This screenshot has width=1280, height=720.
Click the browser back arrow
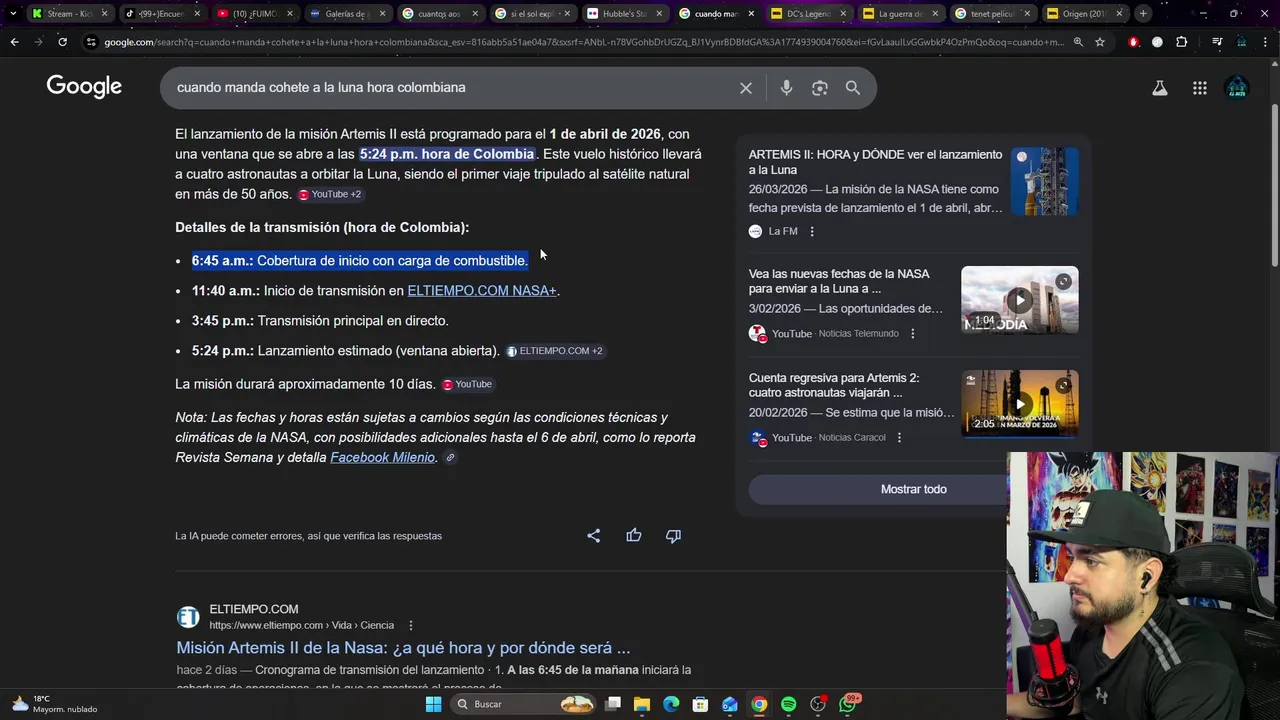pyautogui.click(x=14, y=42)
